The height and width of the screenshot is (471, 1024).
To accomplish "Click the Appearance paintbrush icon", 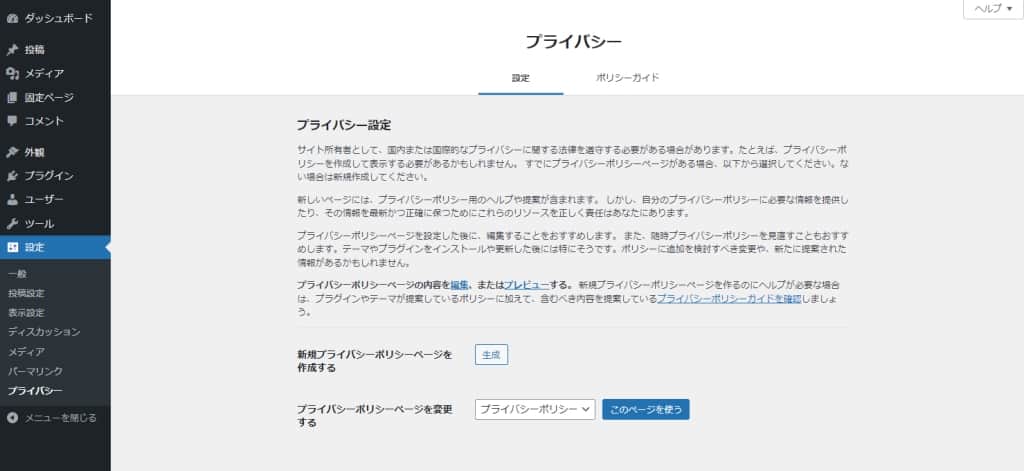I will tap(12, 152).
